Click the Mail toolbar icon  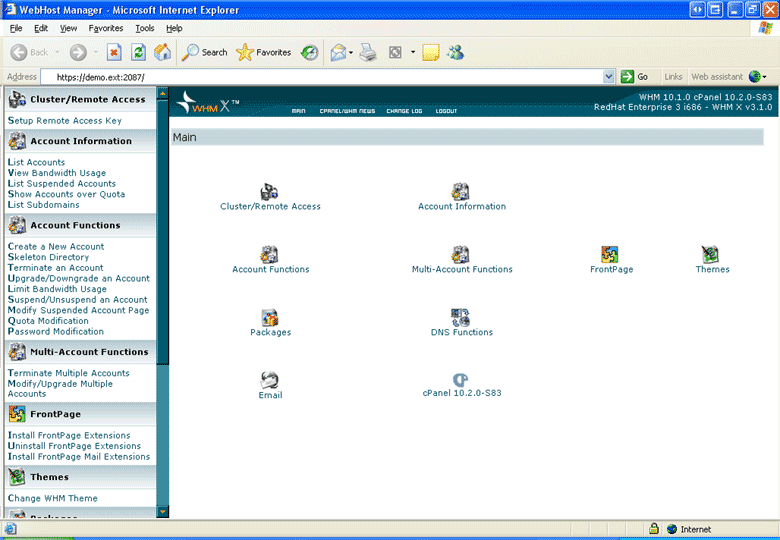click(x=338, y=52)
